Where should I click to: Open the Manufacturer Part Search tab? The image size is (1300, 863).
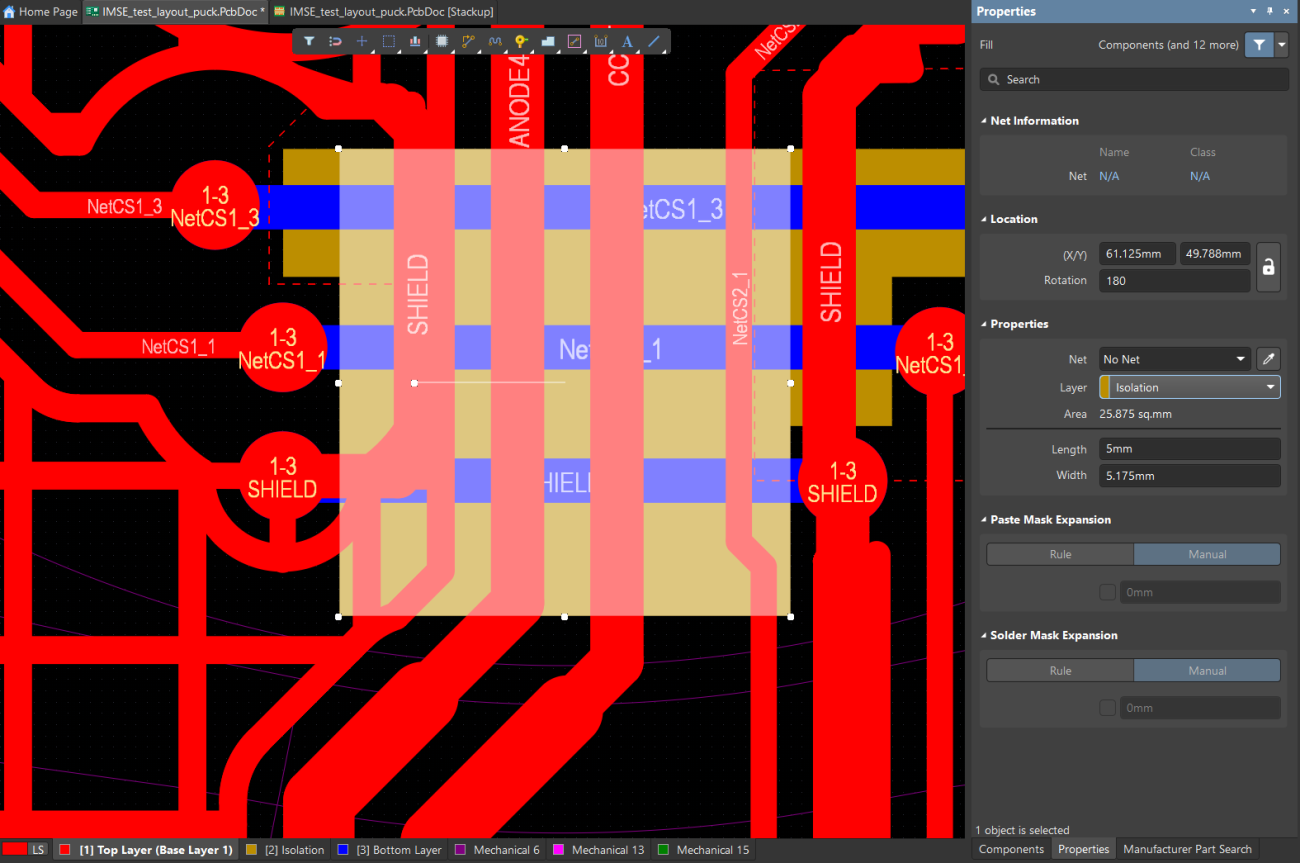(1187, 848)
